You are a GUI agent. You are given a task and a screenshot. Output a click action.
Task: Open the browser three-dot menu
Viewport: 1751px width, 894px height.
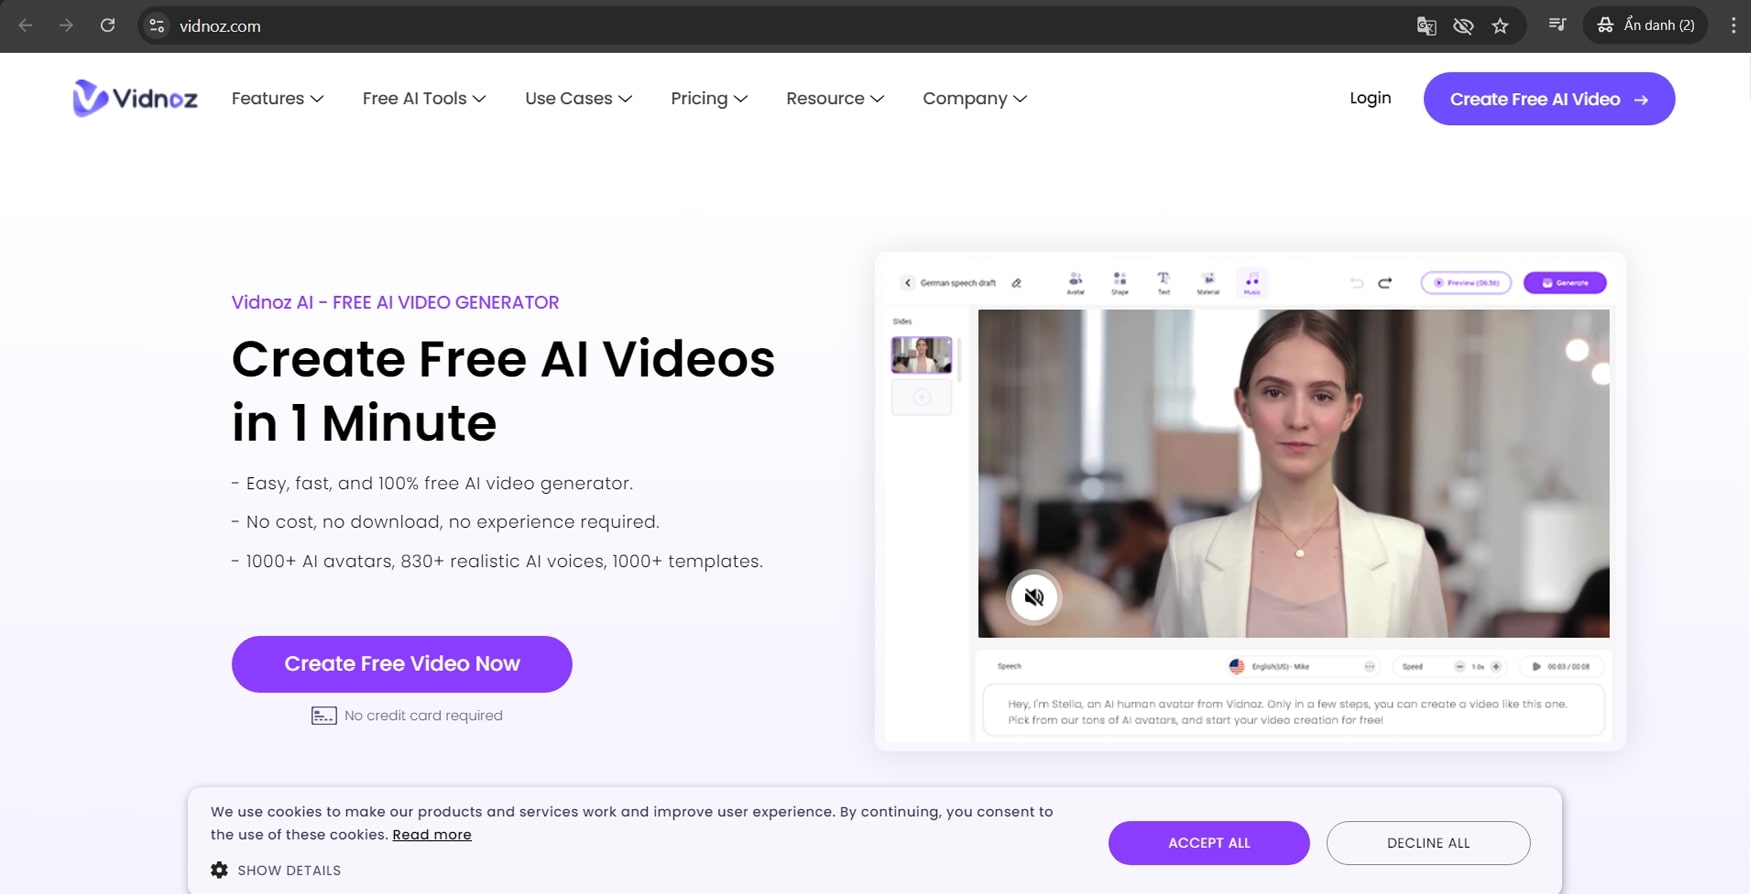(1733, 26)
